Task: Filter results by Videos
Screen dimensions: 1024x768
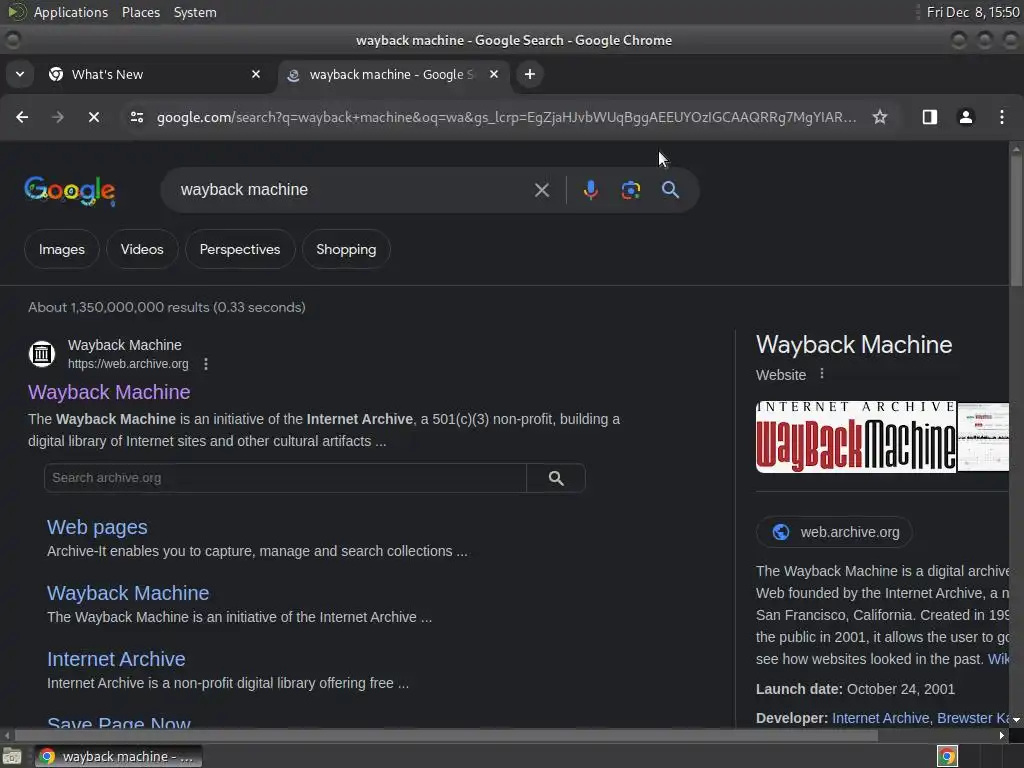Action: pyautogui.click(x=142, y=249)
